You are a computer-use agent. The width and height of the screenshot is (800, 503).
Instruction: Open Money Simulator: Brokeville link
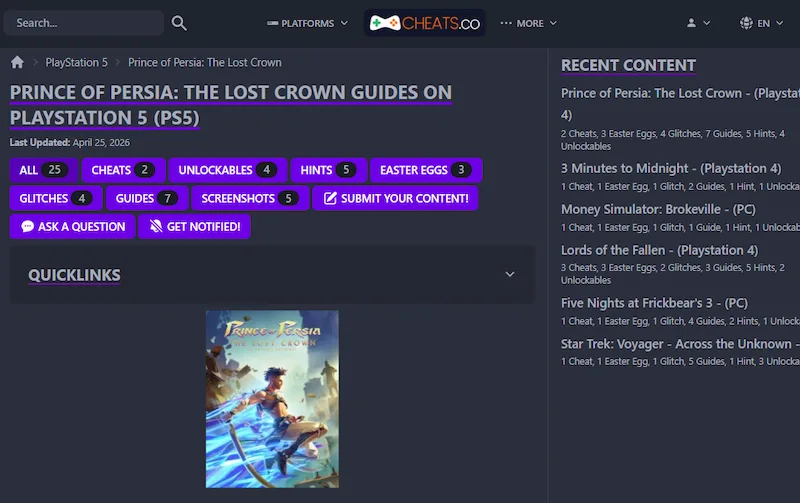(658, 209)
